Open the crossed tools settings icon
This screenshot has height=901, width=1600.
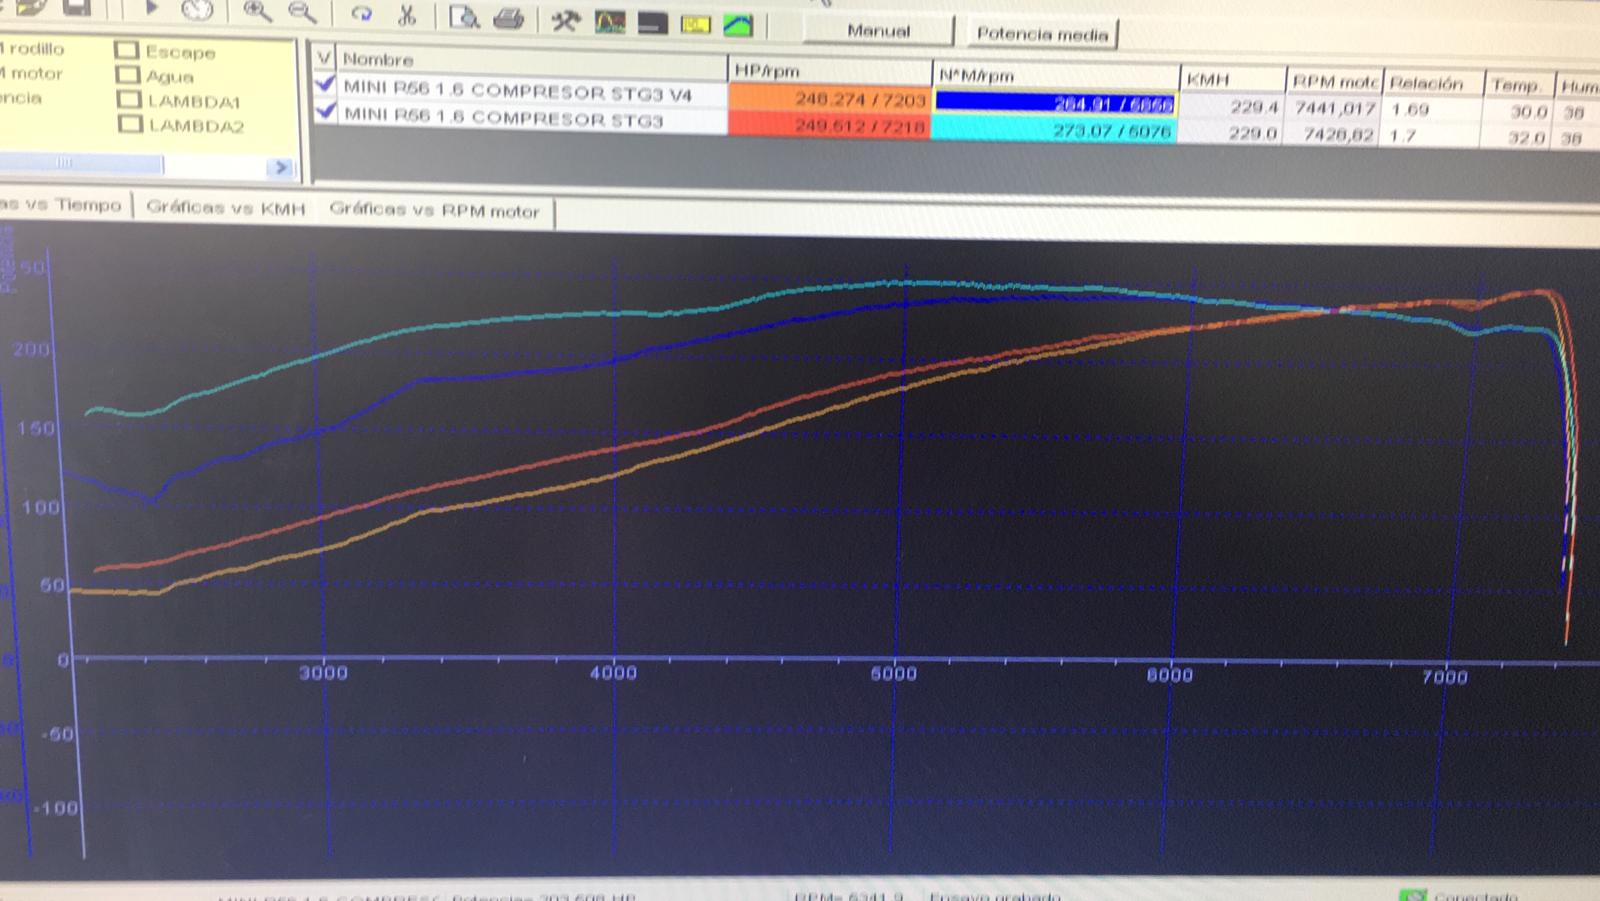point(565,20)
